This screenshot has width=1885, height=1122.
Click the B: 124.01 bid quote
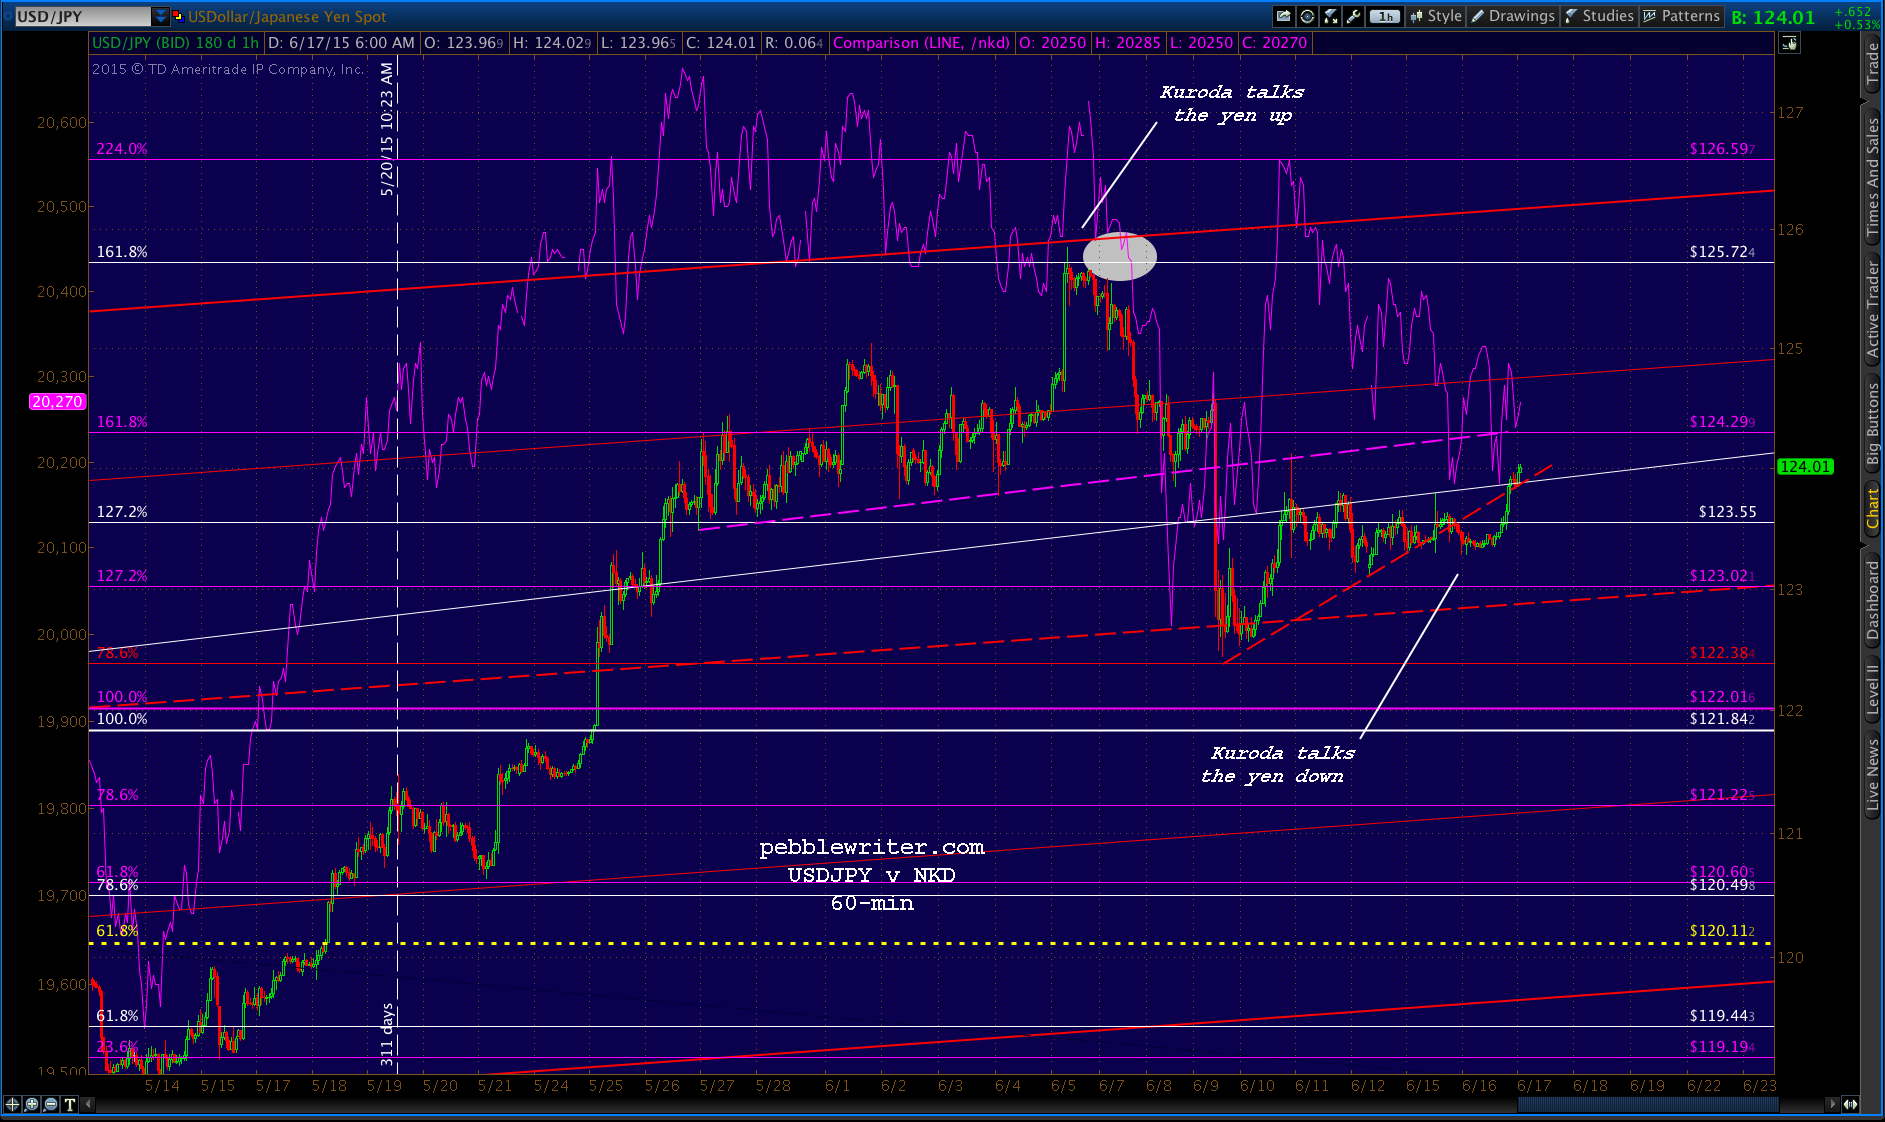1773,17
